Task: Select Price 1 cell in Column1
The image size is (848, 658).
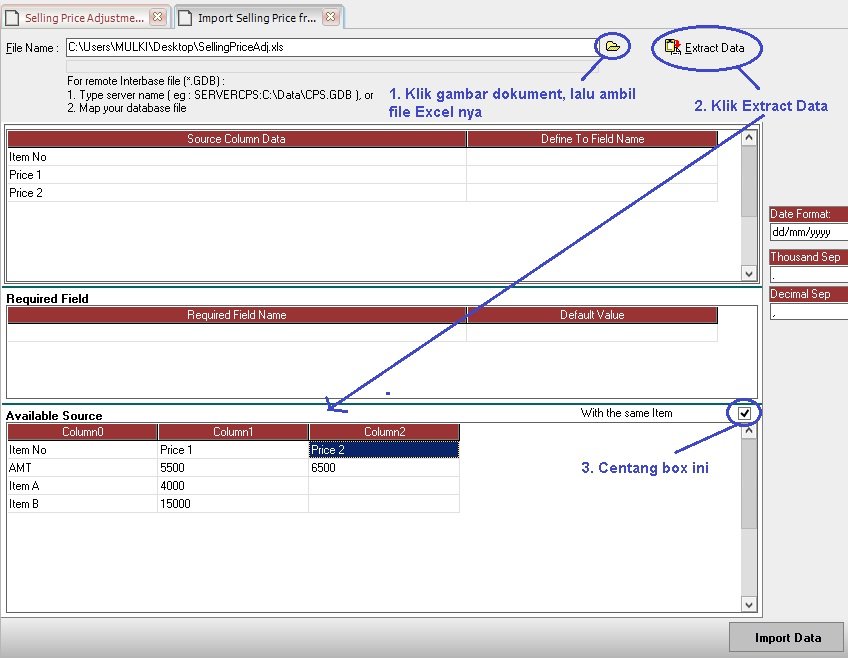Action: coord(233,450)
